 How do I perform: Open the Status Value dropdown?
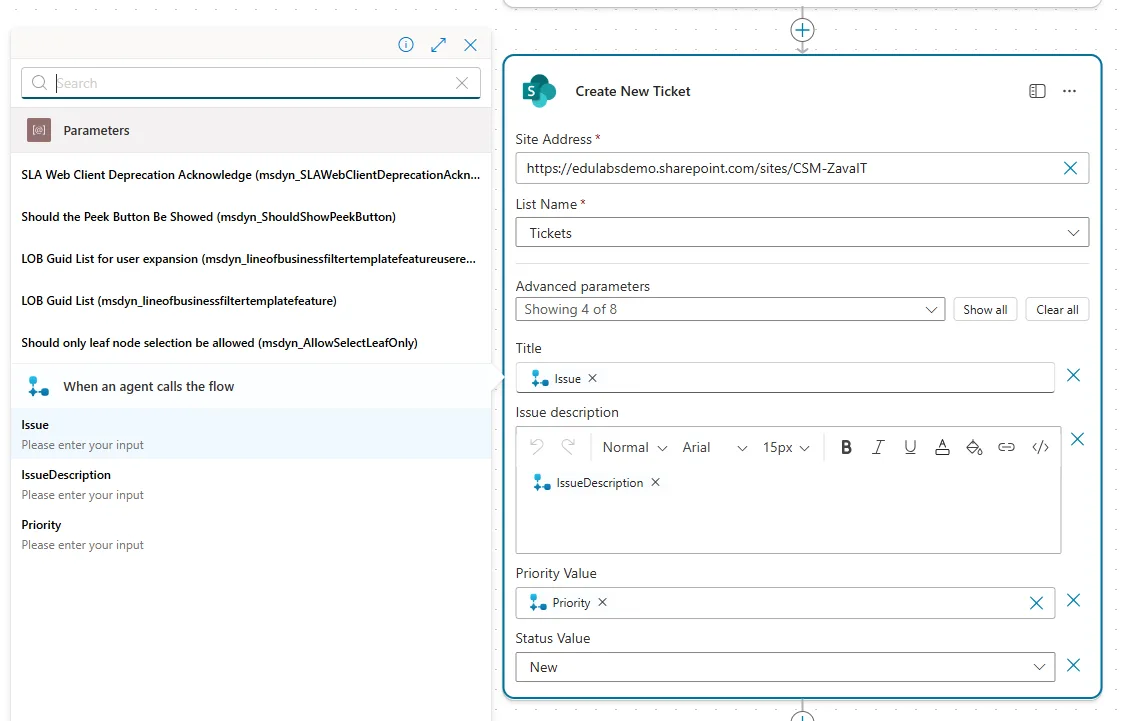click(785, 667)
